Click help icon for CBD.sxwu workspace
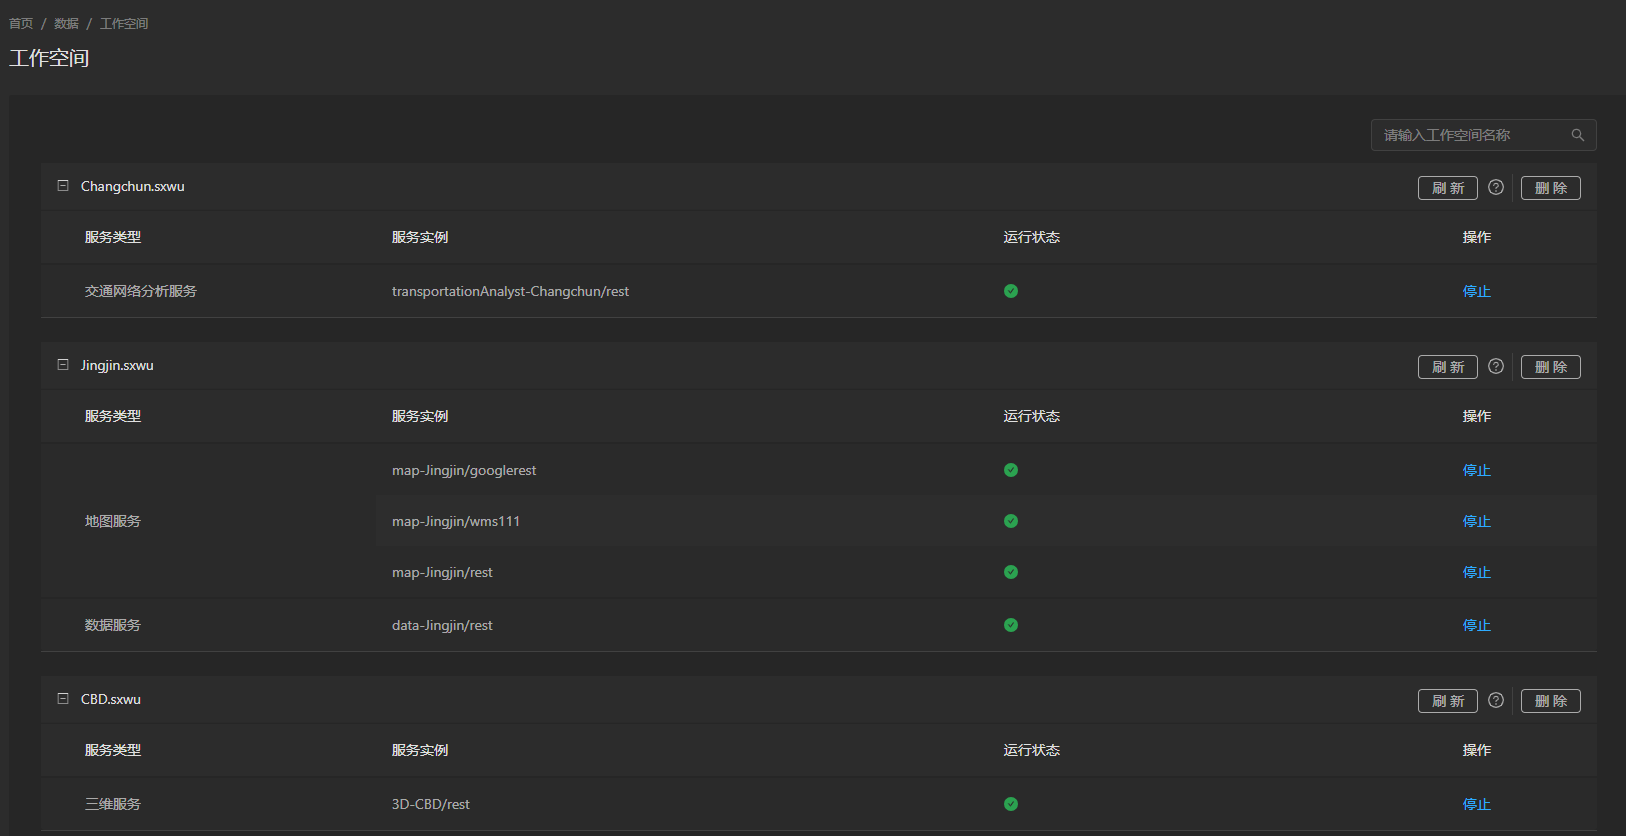Screen dimensions: 1626x836 click(x=1496, y=700)
